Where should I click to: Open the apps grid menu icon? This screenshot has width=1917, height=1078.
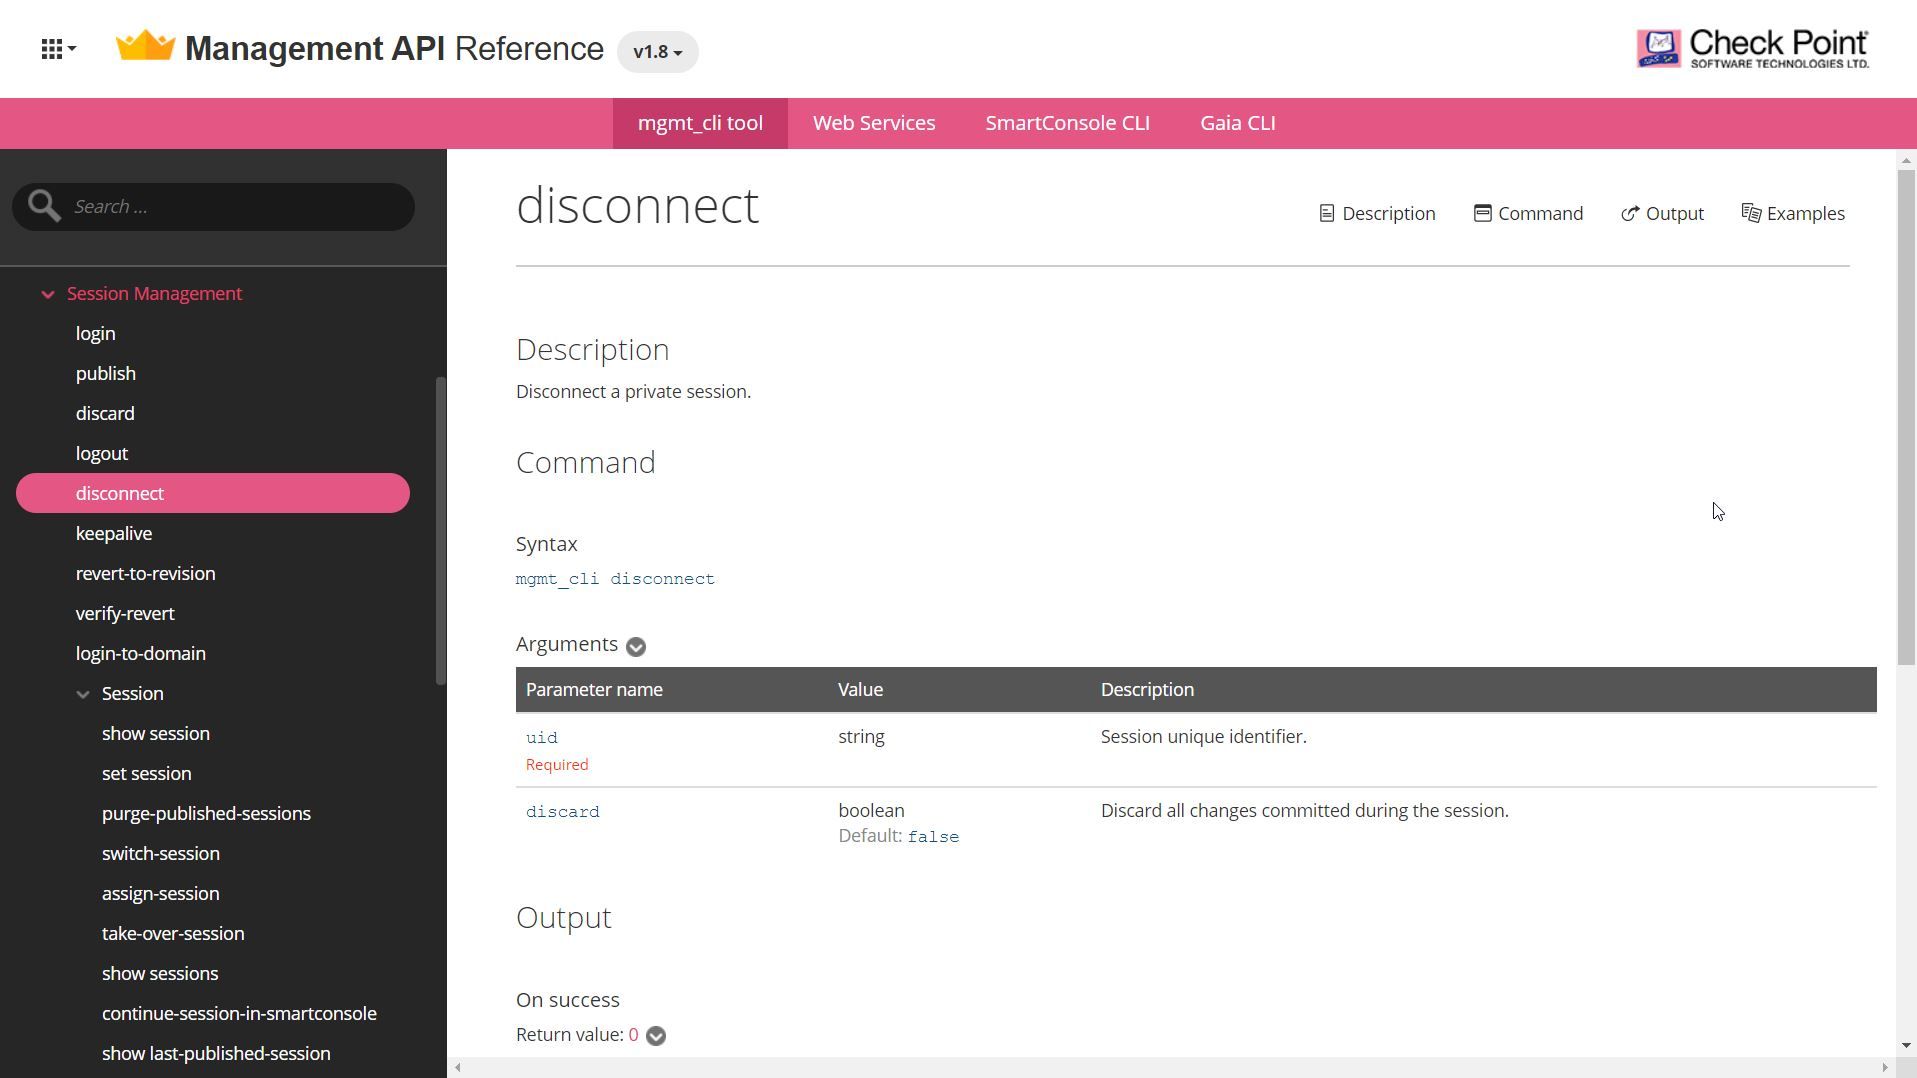point(57,49)
